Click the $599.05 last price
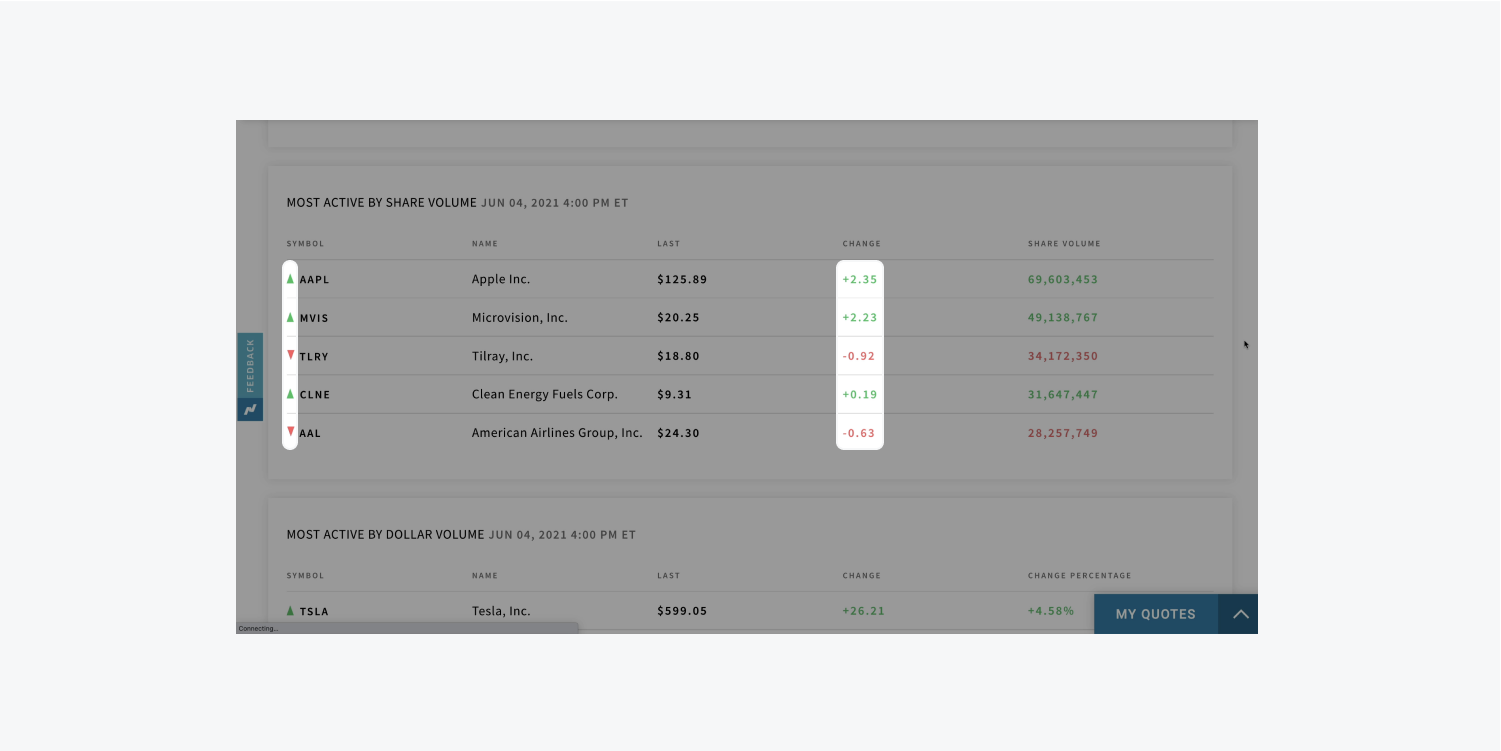The height and width of the screenshot is (751, 1501). point(682,611)
